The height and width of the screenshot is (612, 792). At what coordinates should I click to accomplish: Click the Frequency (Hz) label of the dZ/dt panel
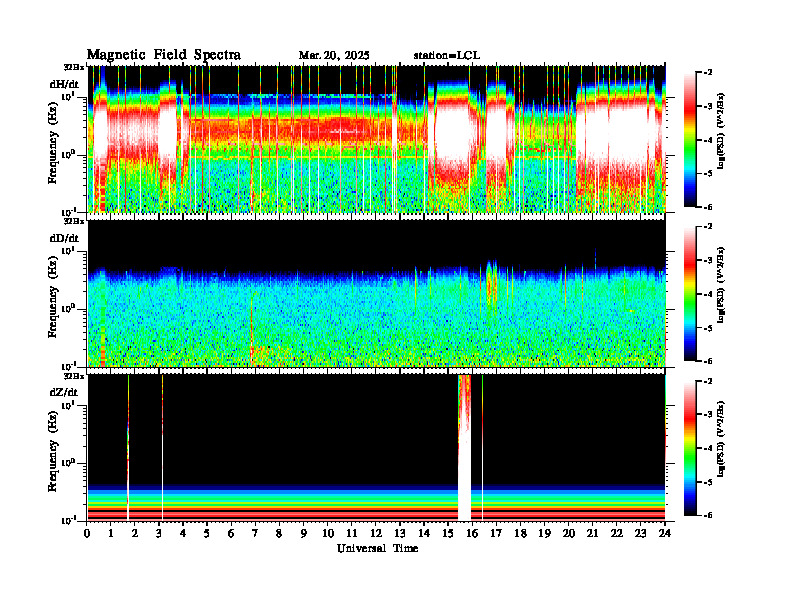(x=53, y=453)
